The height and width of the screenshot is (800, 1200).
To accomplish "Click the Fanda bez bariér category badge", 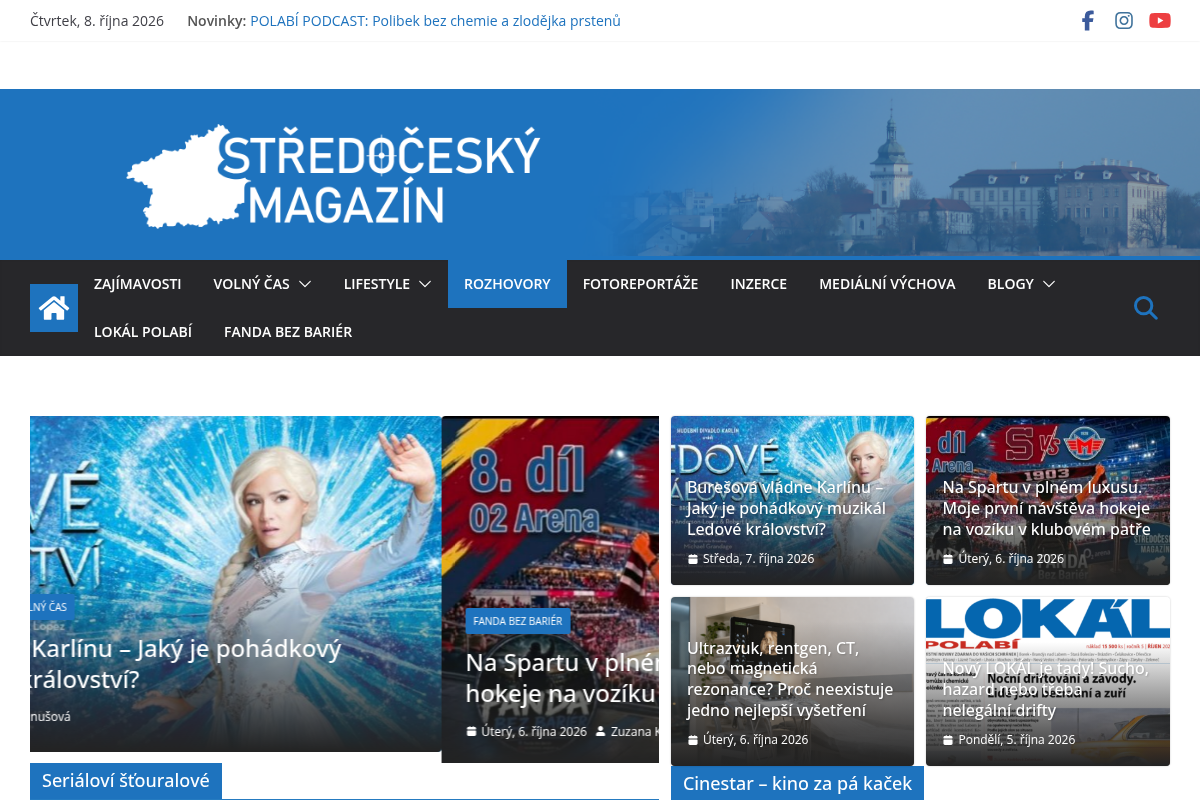I will tap(518, 621).
